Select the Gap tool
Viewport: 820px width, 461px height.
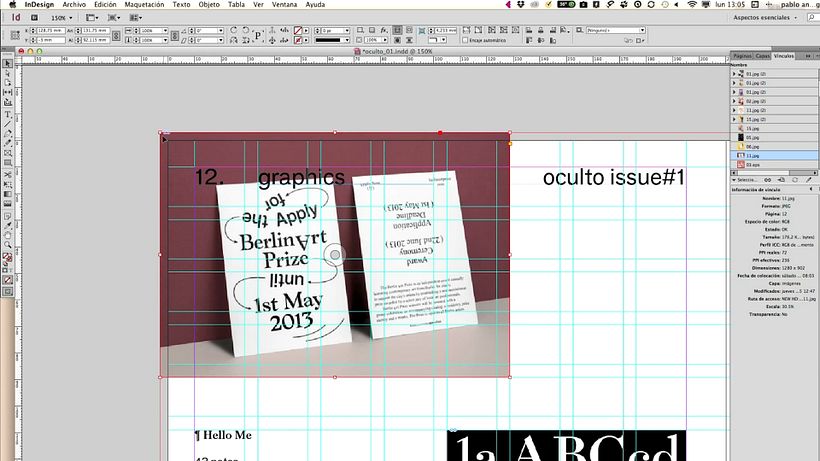tap(8, 92)
